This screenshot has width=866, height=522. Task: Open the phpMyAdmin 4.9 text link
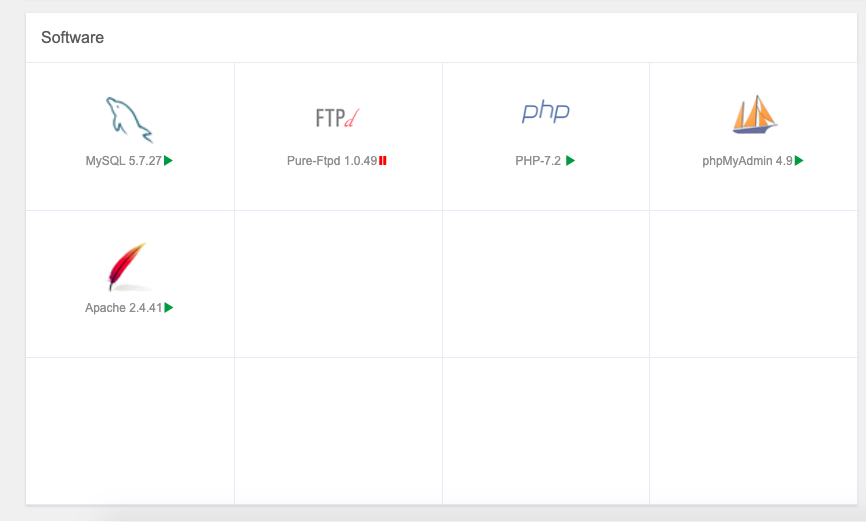(x=747, y=161)
